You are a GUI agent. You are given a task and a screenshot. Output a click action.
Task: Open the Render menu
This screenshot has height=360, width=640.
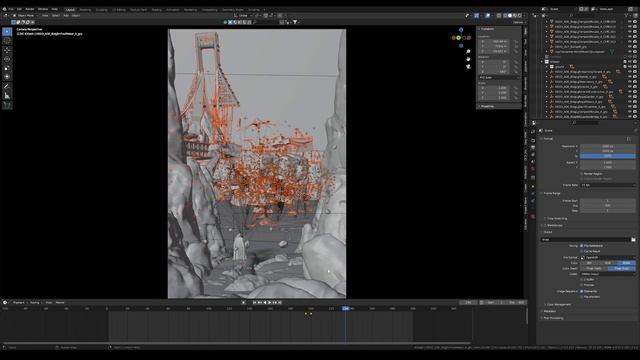coord(30,9)
